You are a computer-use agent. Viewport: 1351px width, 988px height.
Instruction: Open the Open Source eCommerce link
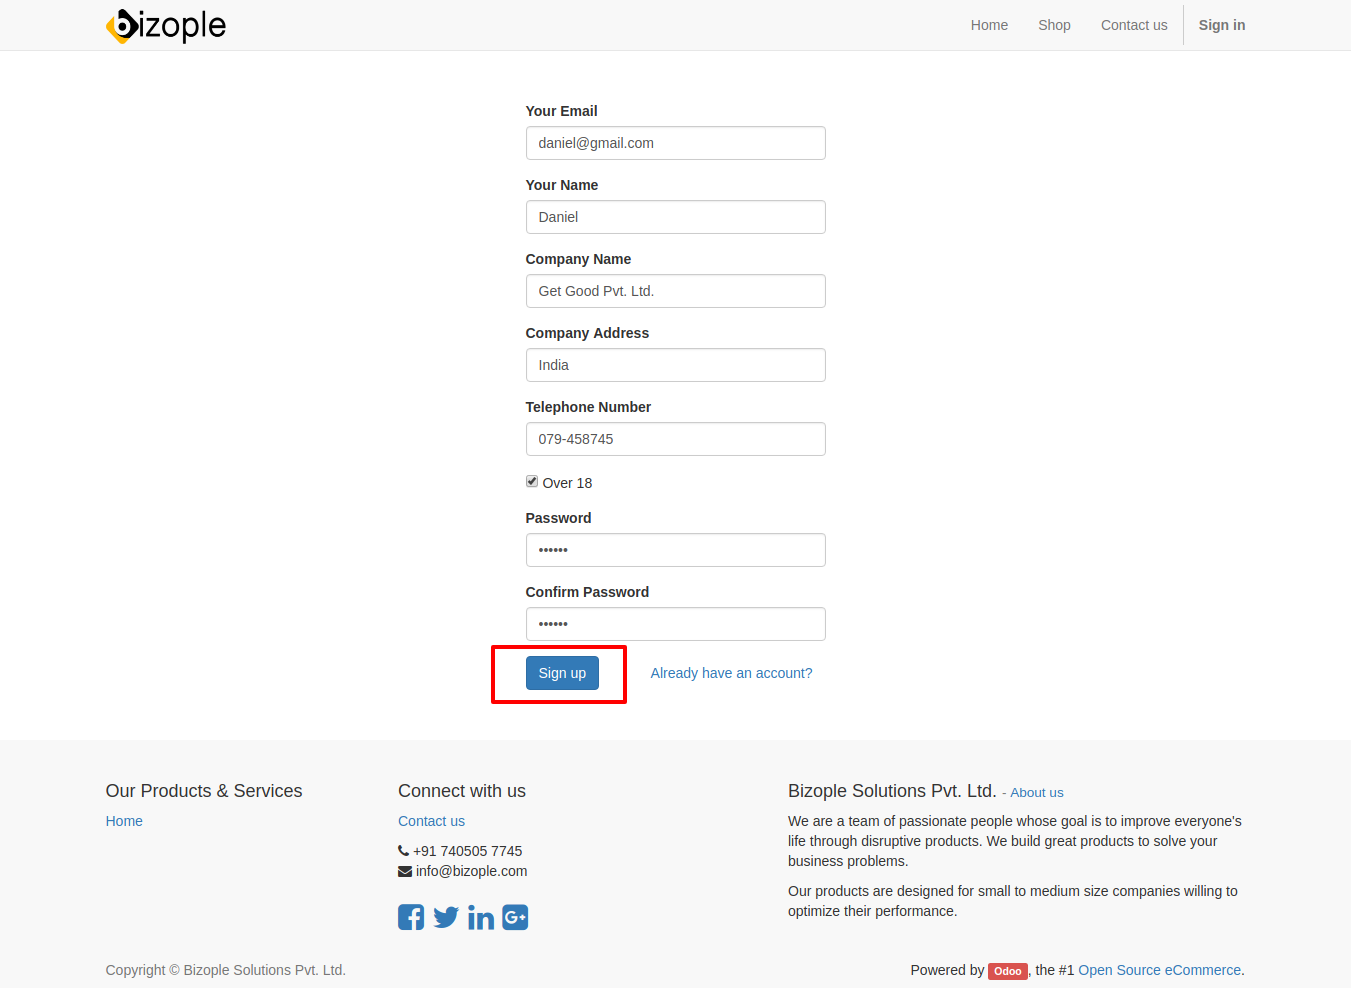[x=1159, y=970]
